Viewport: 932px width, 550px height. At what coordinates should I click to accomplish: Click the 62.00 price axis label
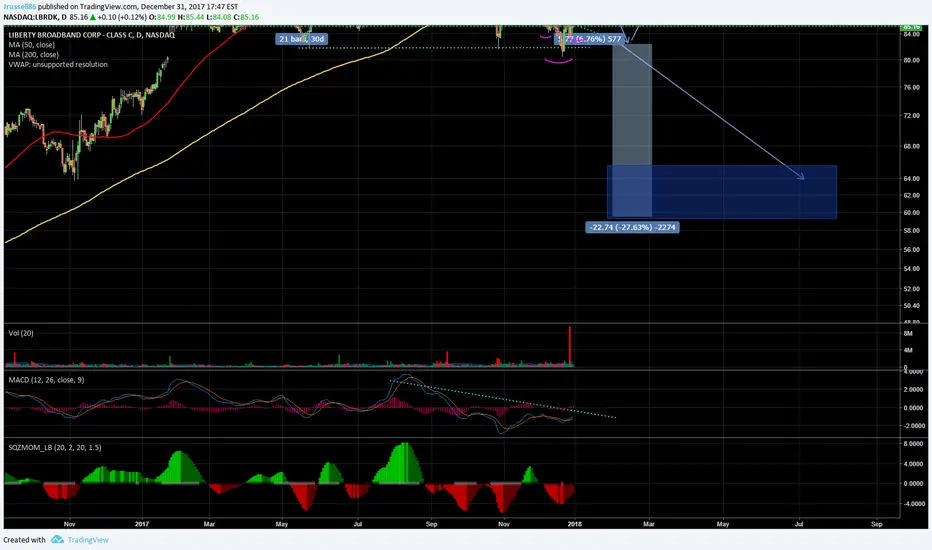coord(911,195)
